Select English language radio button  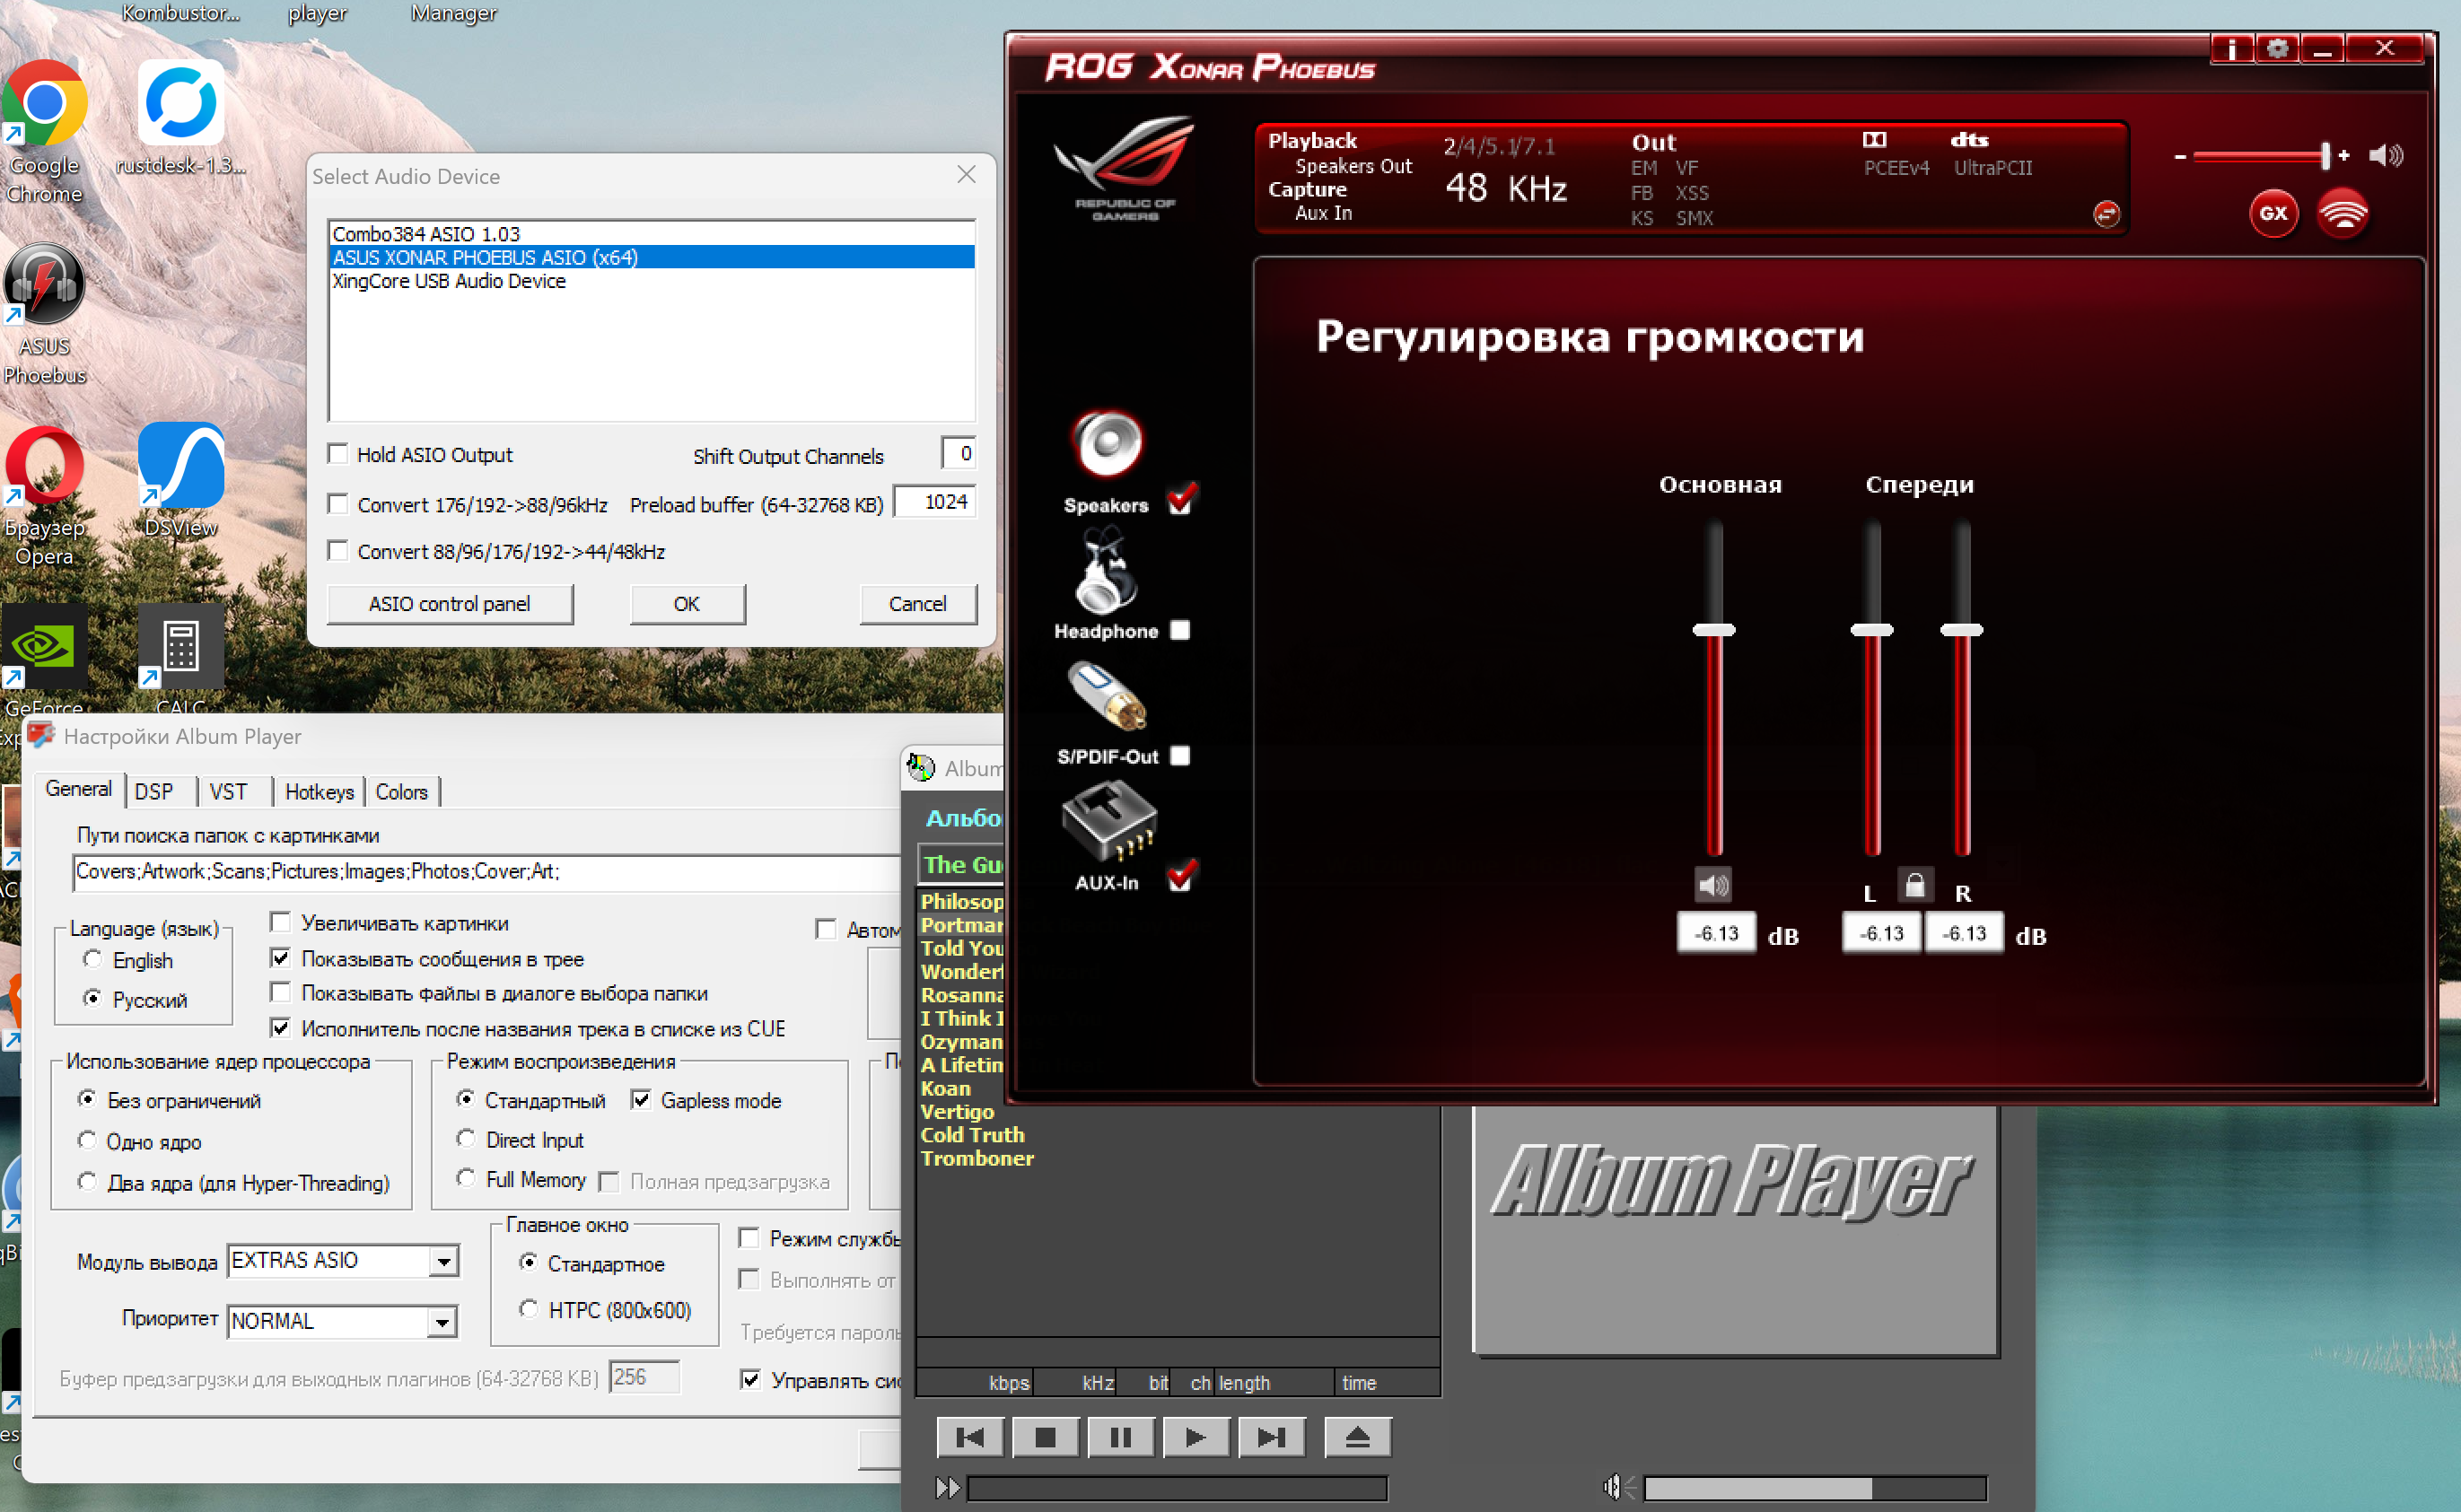pyautogui.click(x=92, y=960)
